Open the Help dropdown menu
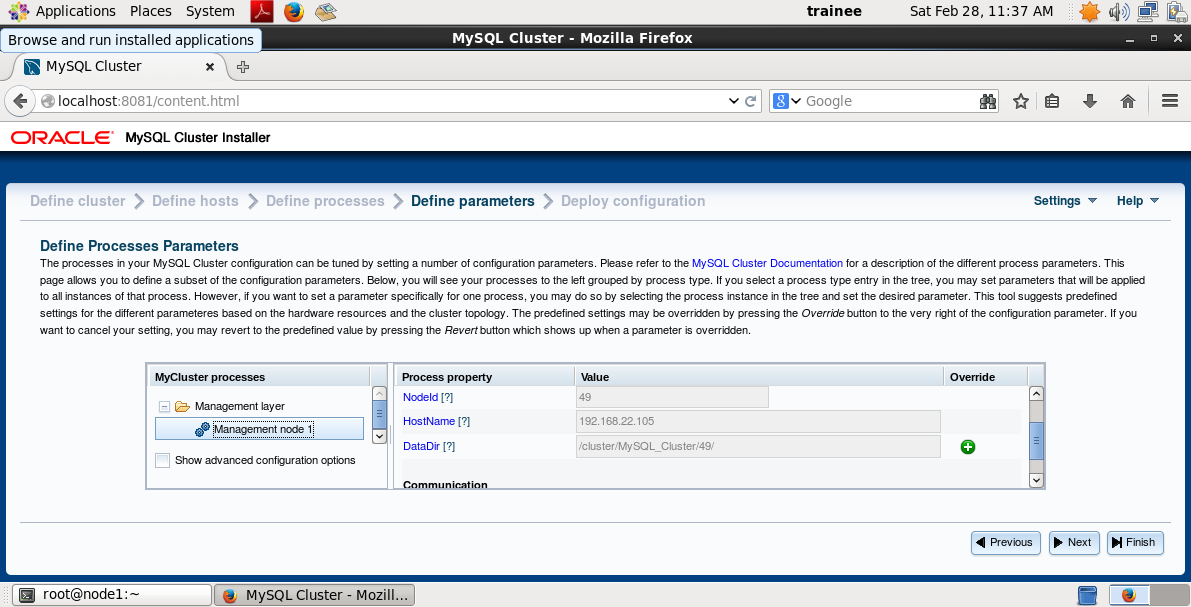 1138,201
